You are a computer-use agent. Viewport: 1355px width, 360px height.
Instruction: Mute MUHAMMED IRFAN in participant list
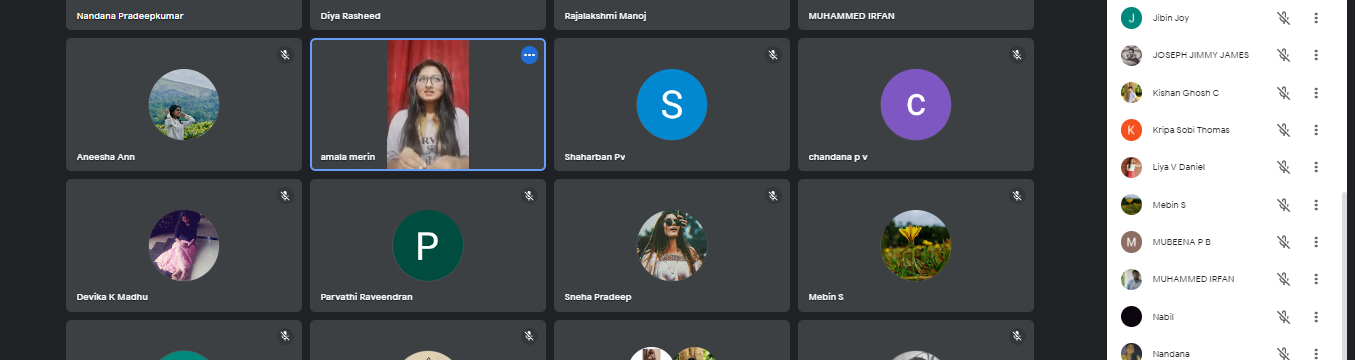(1283, 279)
